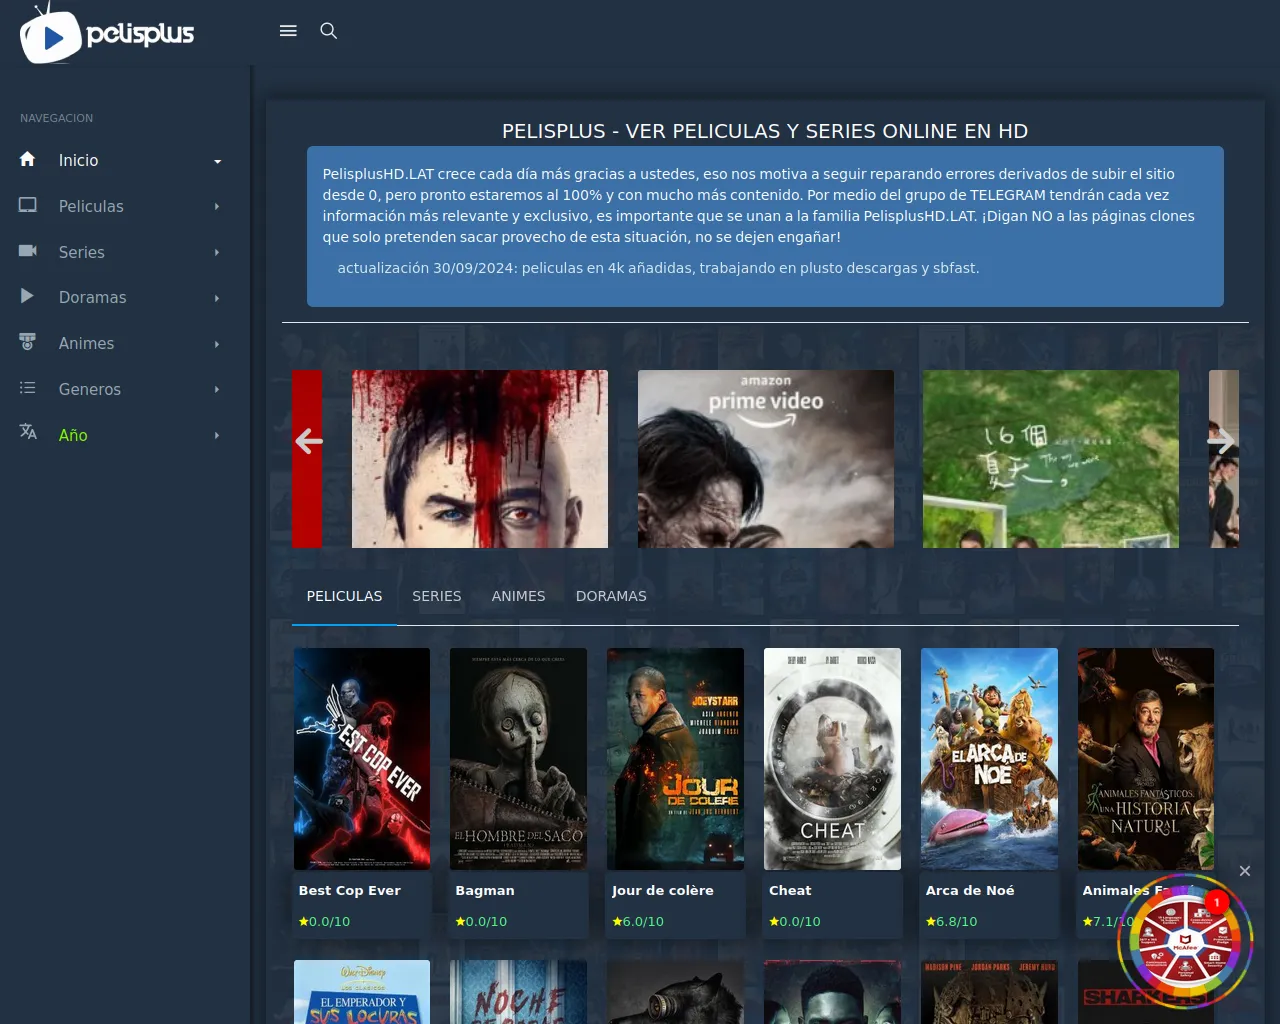Switch to the ANIMES tab
Screen dimensions: 1280x1024
(x=518, y=596)
